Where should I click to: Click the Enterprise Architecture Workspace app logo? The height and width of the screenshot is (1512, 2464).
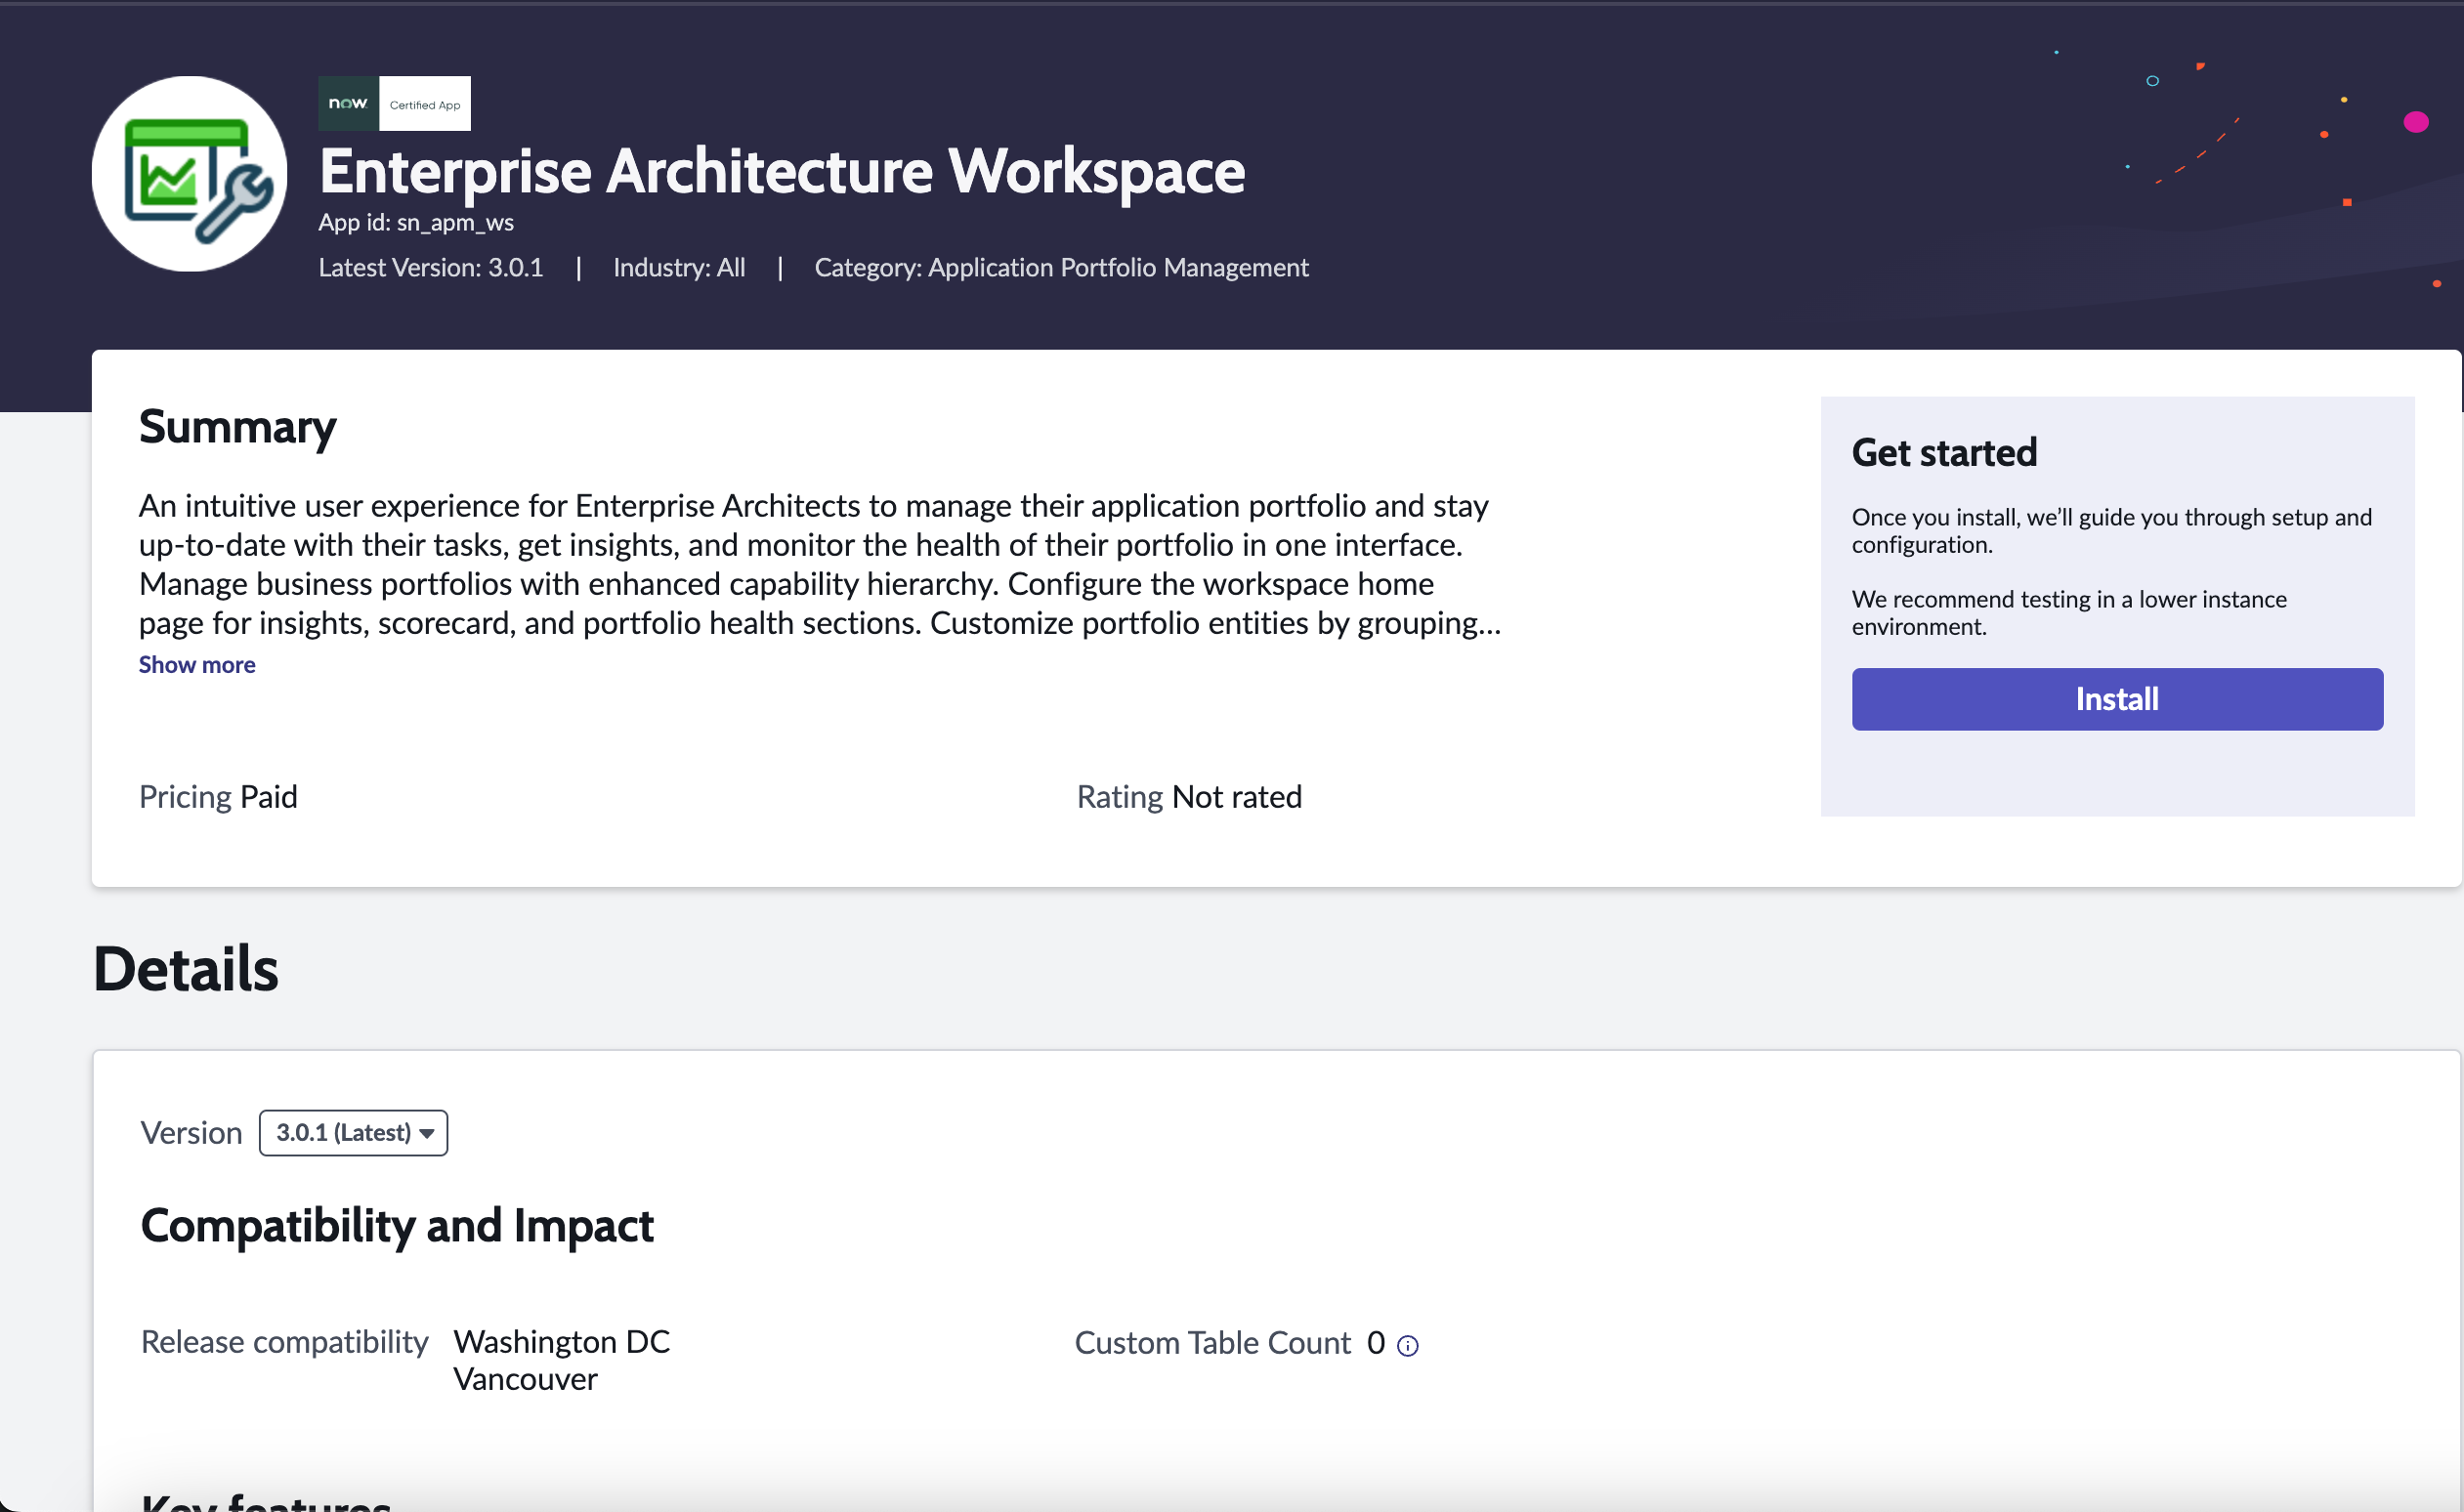189,174
